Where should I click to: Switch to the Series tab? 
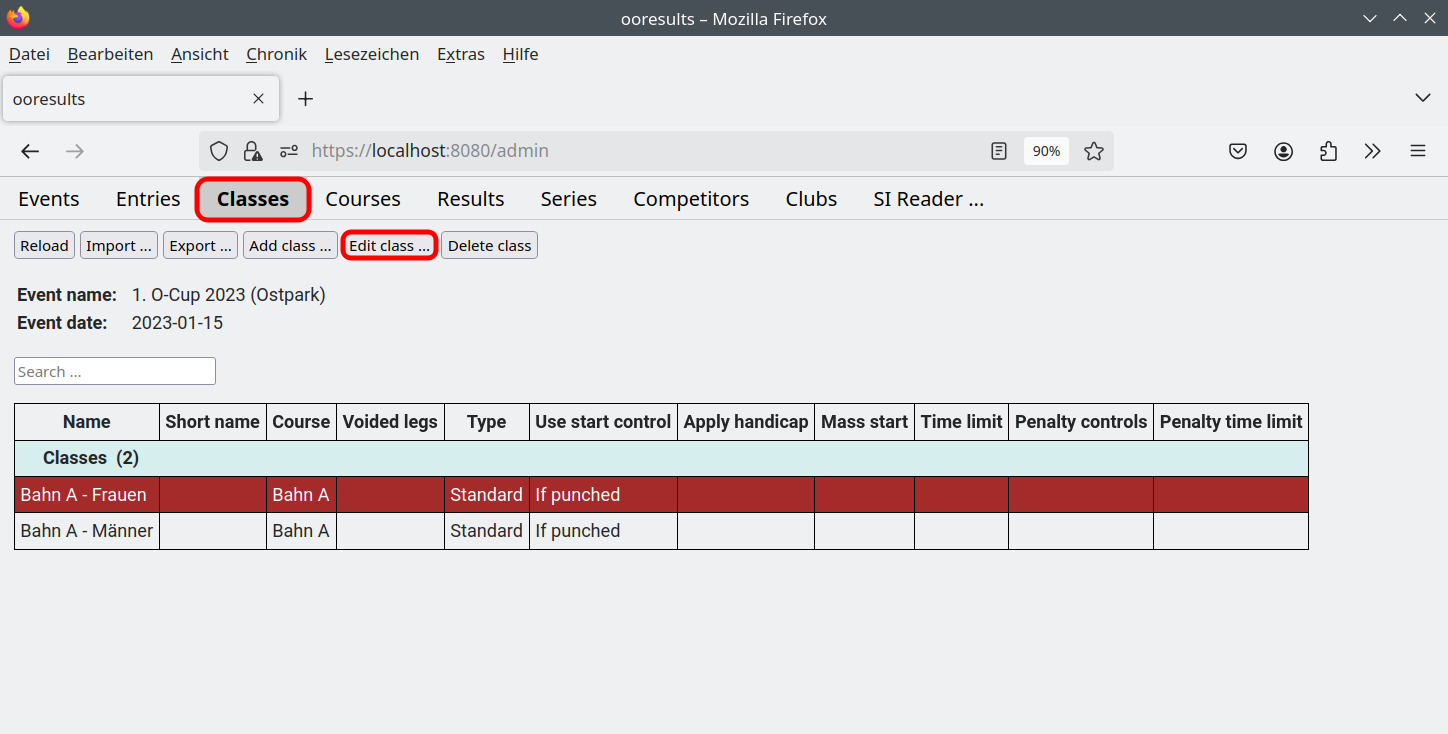[x=569, y=199]
